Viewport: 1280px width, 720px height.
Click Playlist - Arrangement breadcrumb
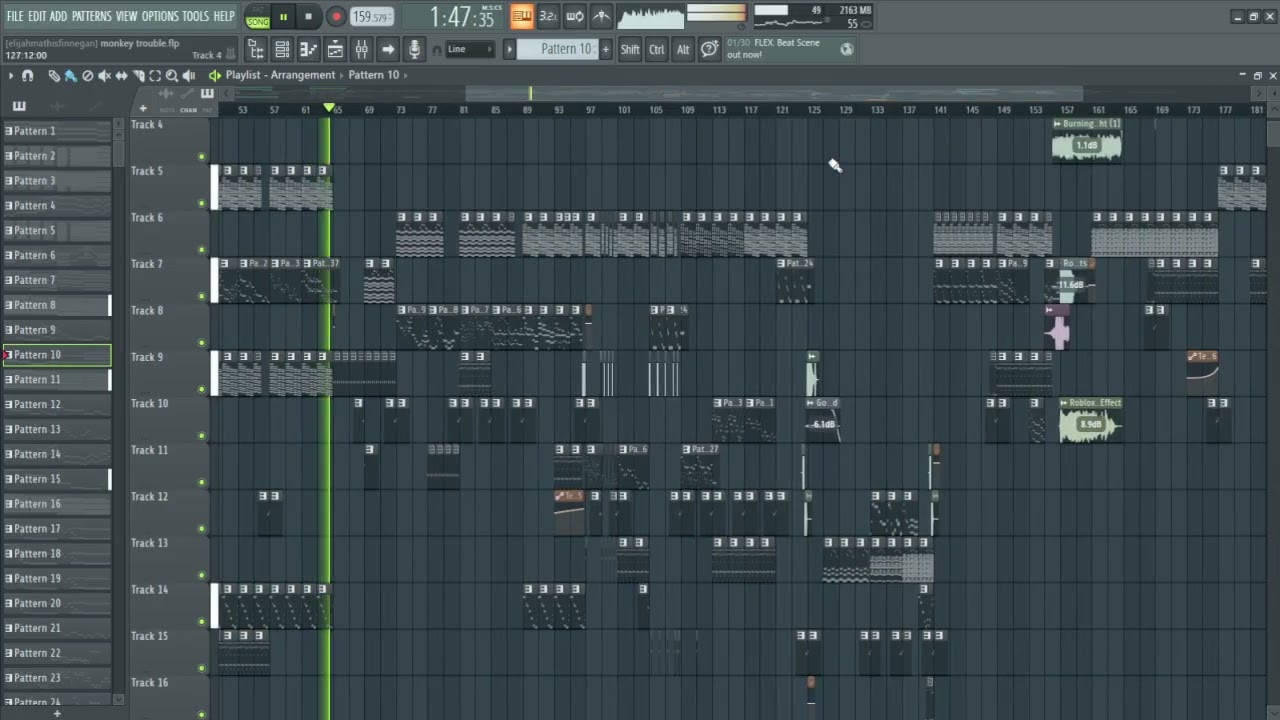[x=280, y=75]
